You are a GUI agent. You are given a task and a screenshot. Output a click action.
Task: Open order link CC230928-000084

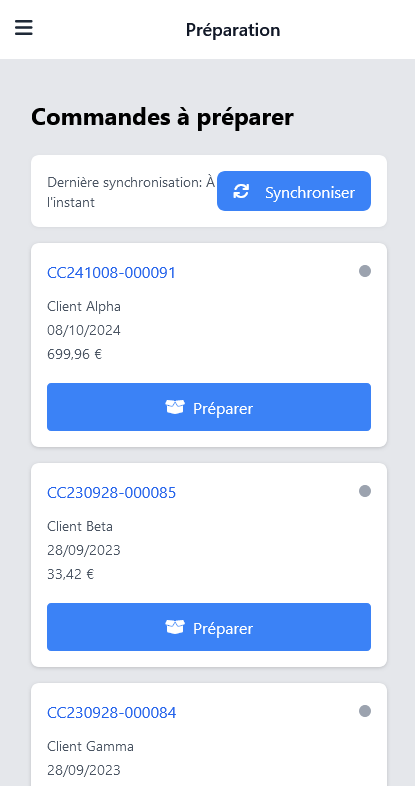click(111, 712)
